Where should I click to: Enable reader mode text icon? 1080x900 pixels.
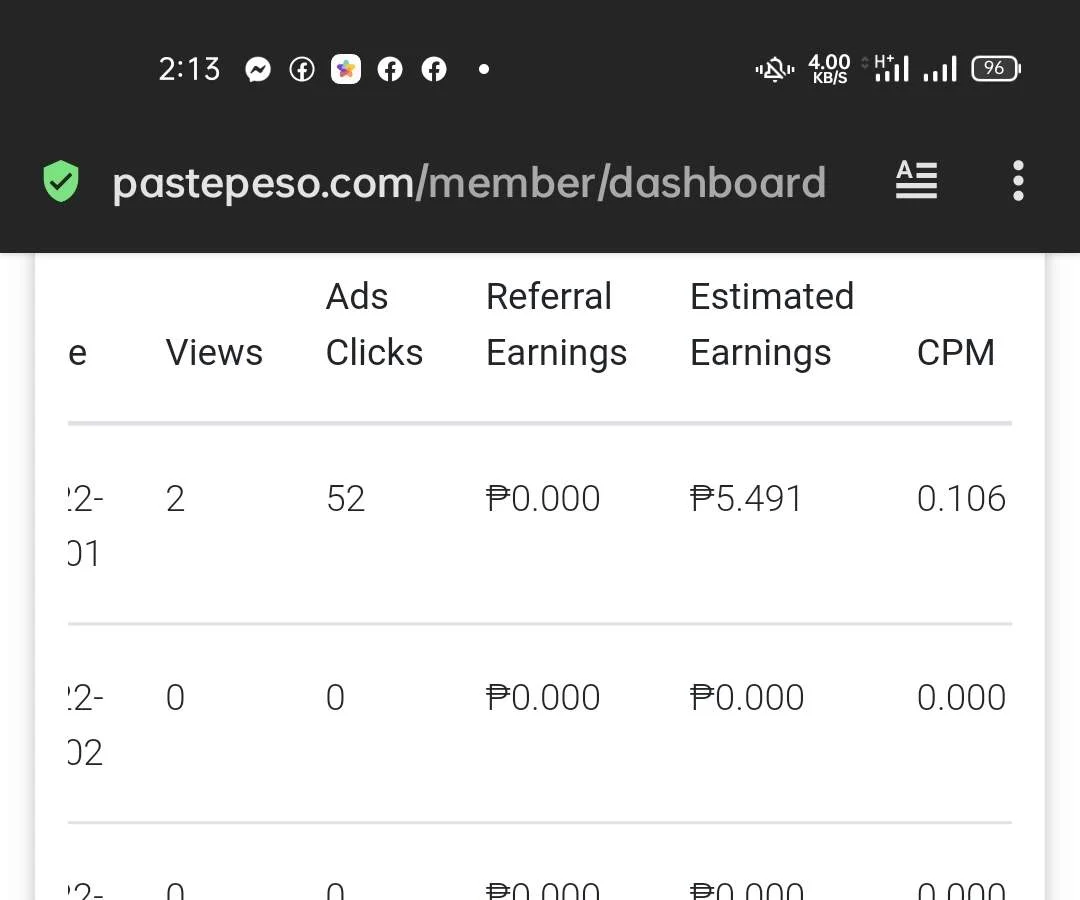click(916, 180)
